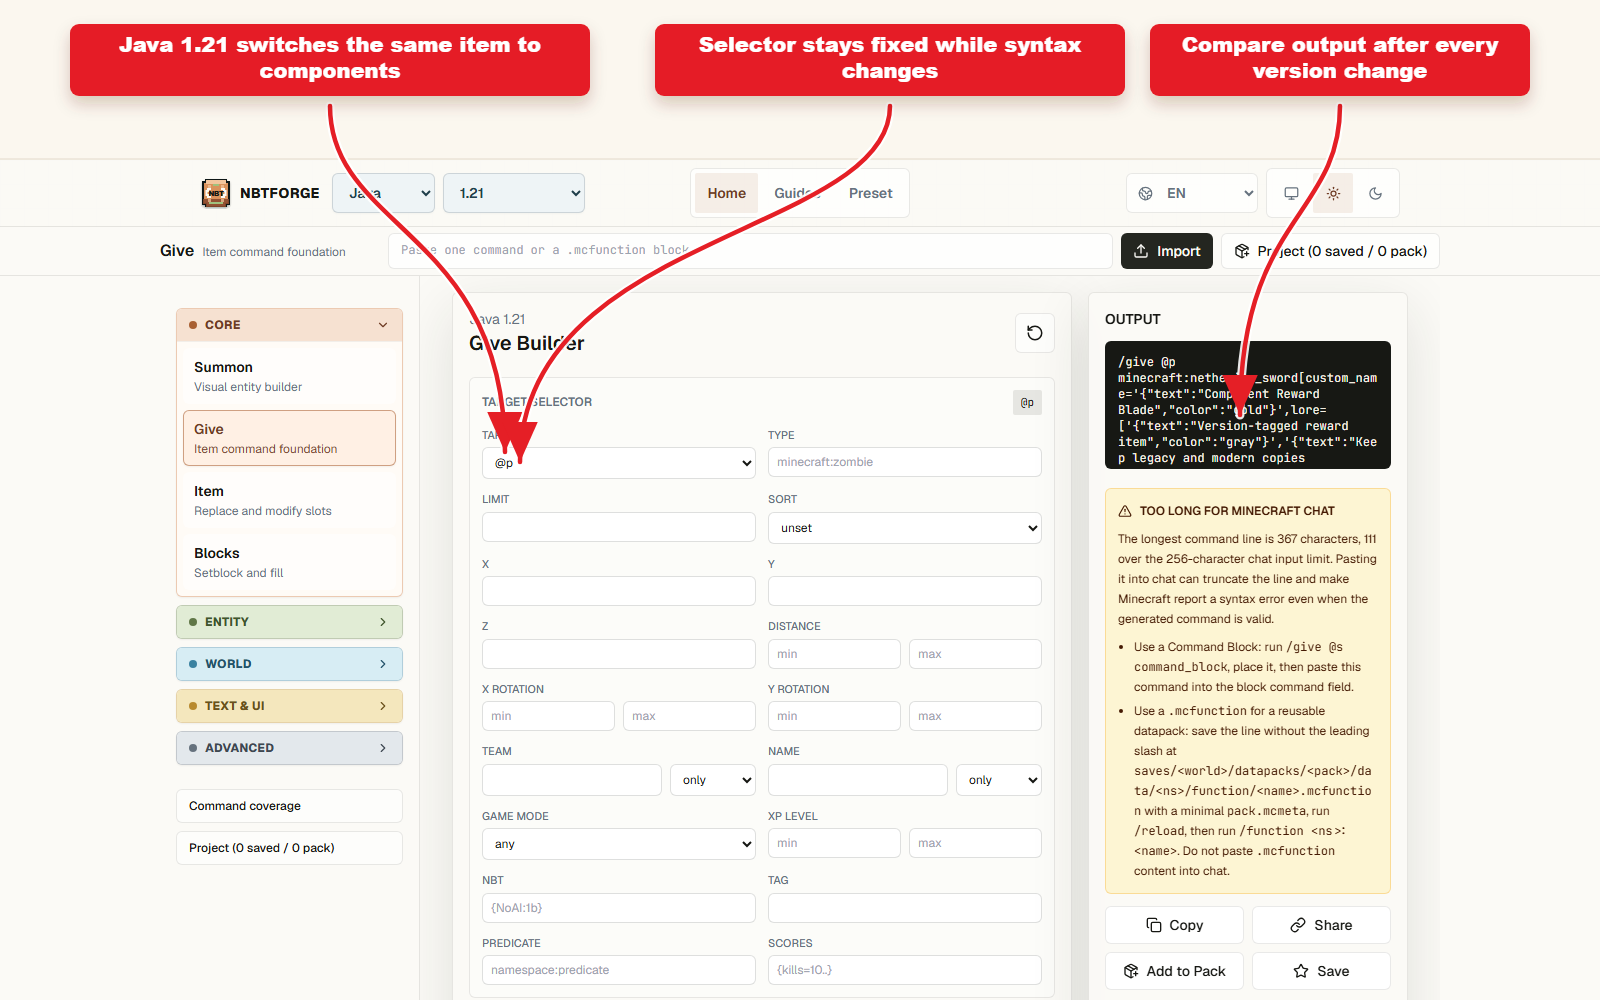
Task: Click the Copy output button
Action: (x=1174, y=925)
